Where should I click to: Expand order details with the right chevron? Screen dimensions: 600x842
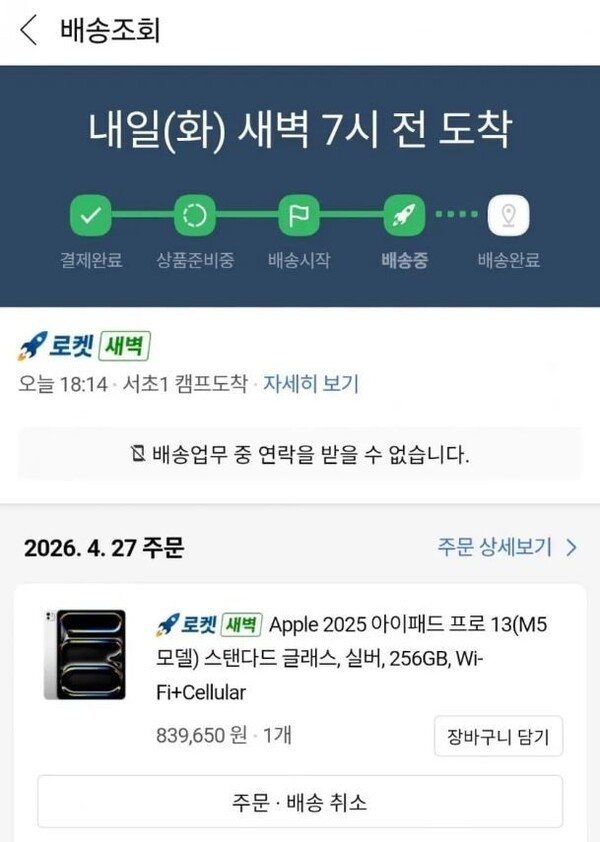click(572, 548)
